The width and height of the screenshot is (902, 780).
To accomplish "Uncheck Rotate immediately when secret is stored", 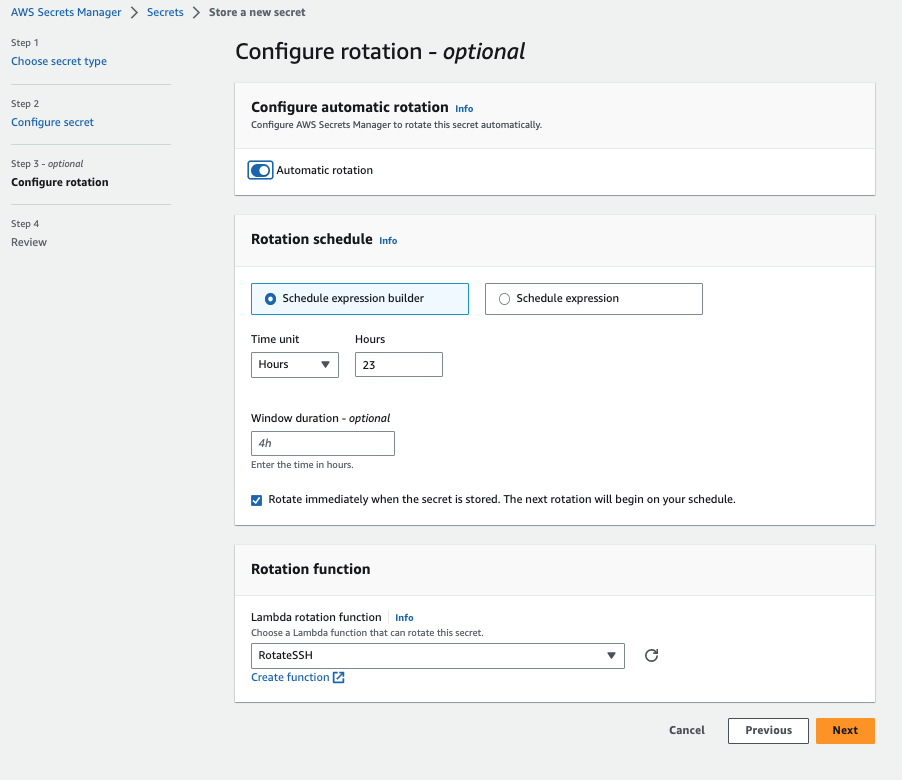I will (x=257, y=500).
